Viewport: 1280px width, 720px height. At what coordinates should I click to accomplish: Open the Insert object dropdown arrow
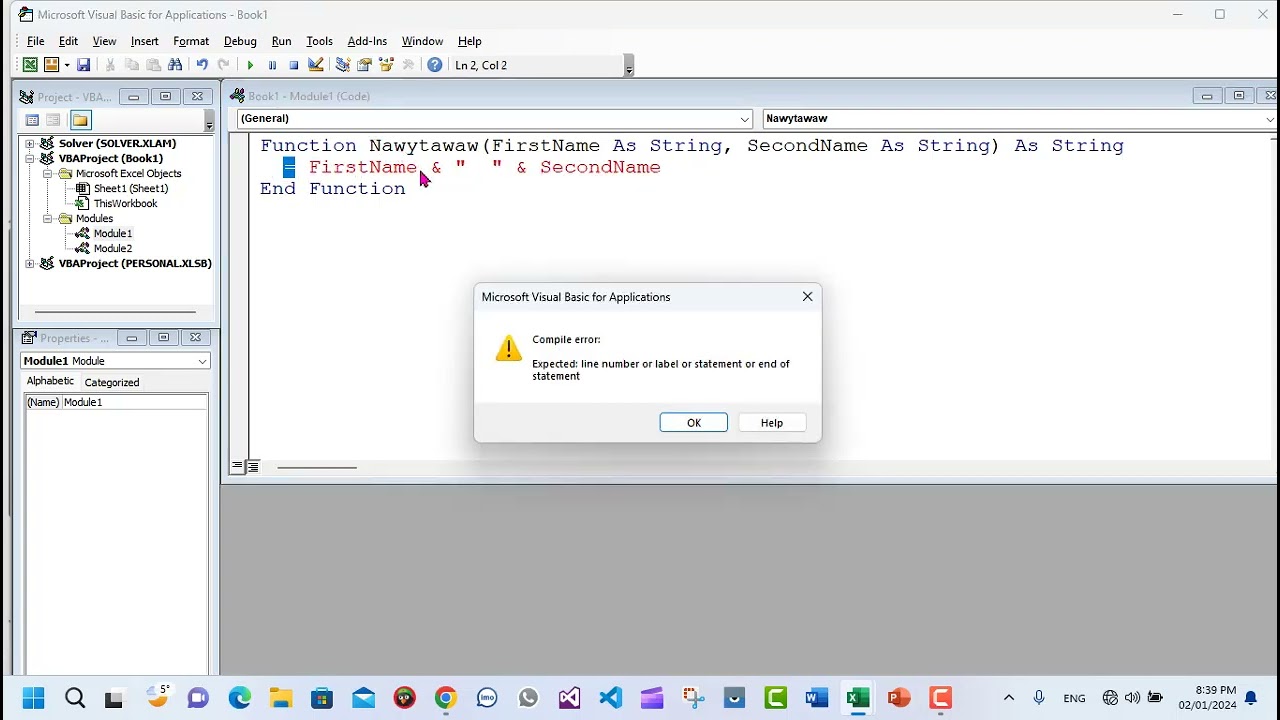(67, 65)
